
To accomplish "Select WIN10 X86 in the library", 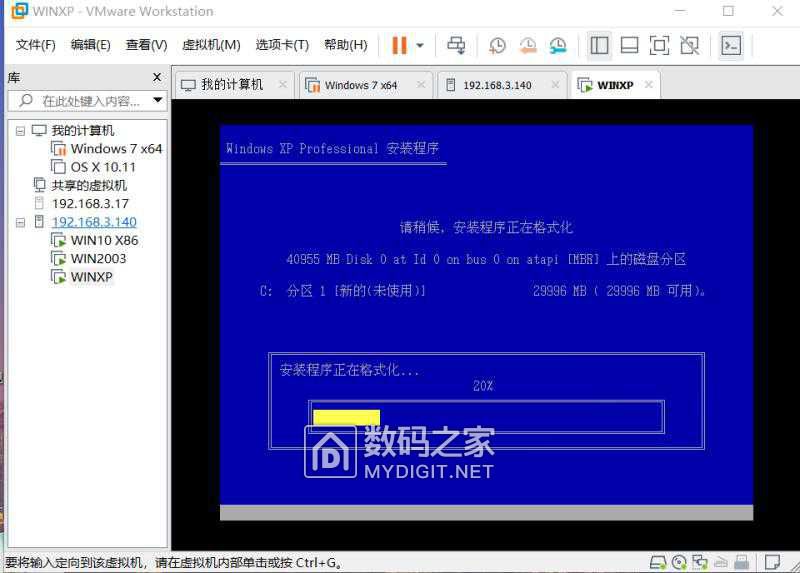I will click(104, 240).
